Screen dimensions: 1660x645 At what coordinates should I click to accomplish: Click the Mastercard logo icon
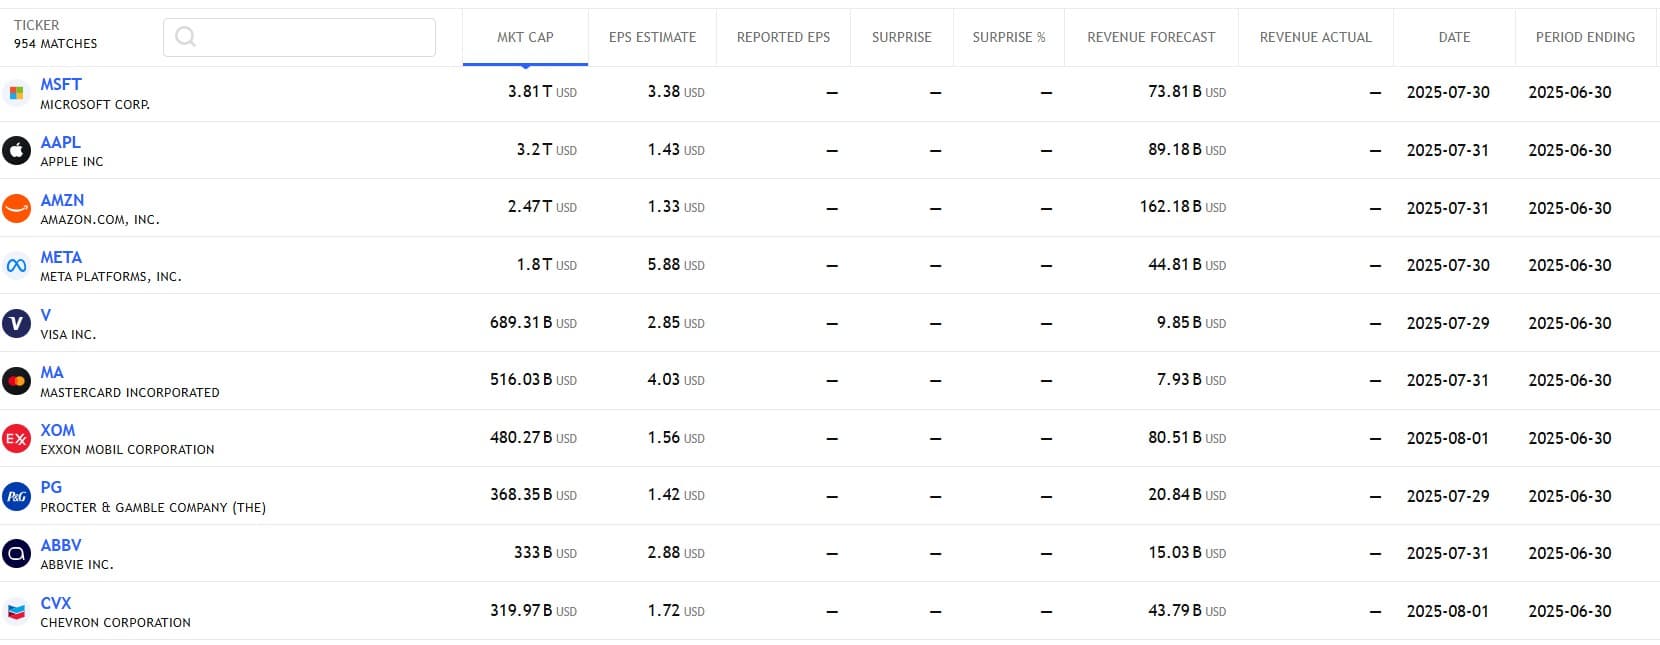[x=16, y=381]
